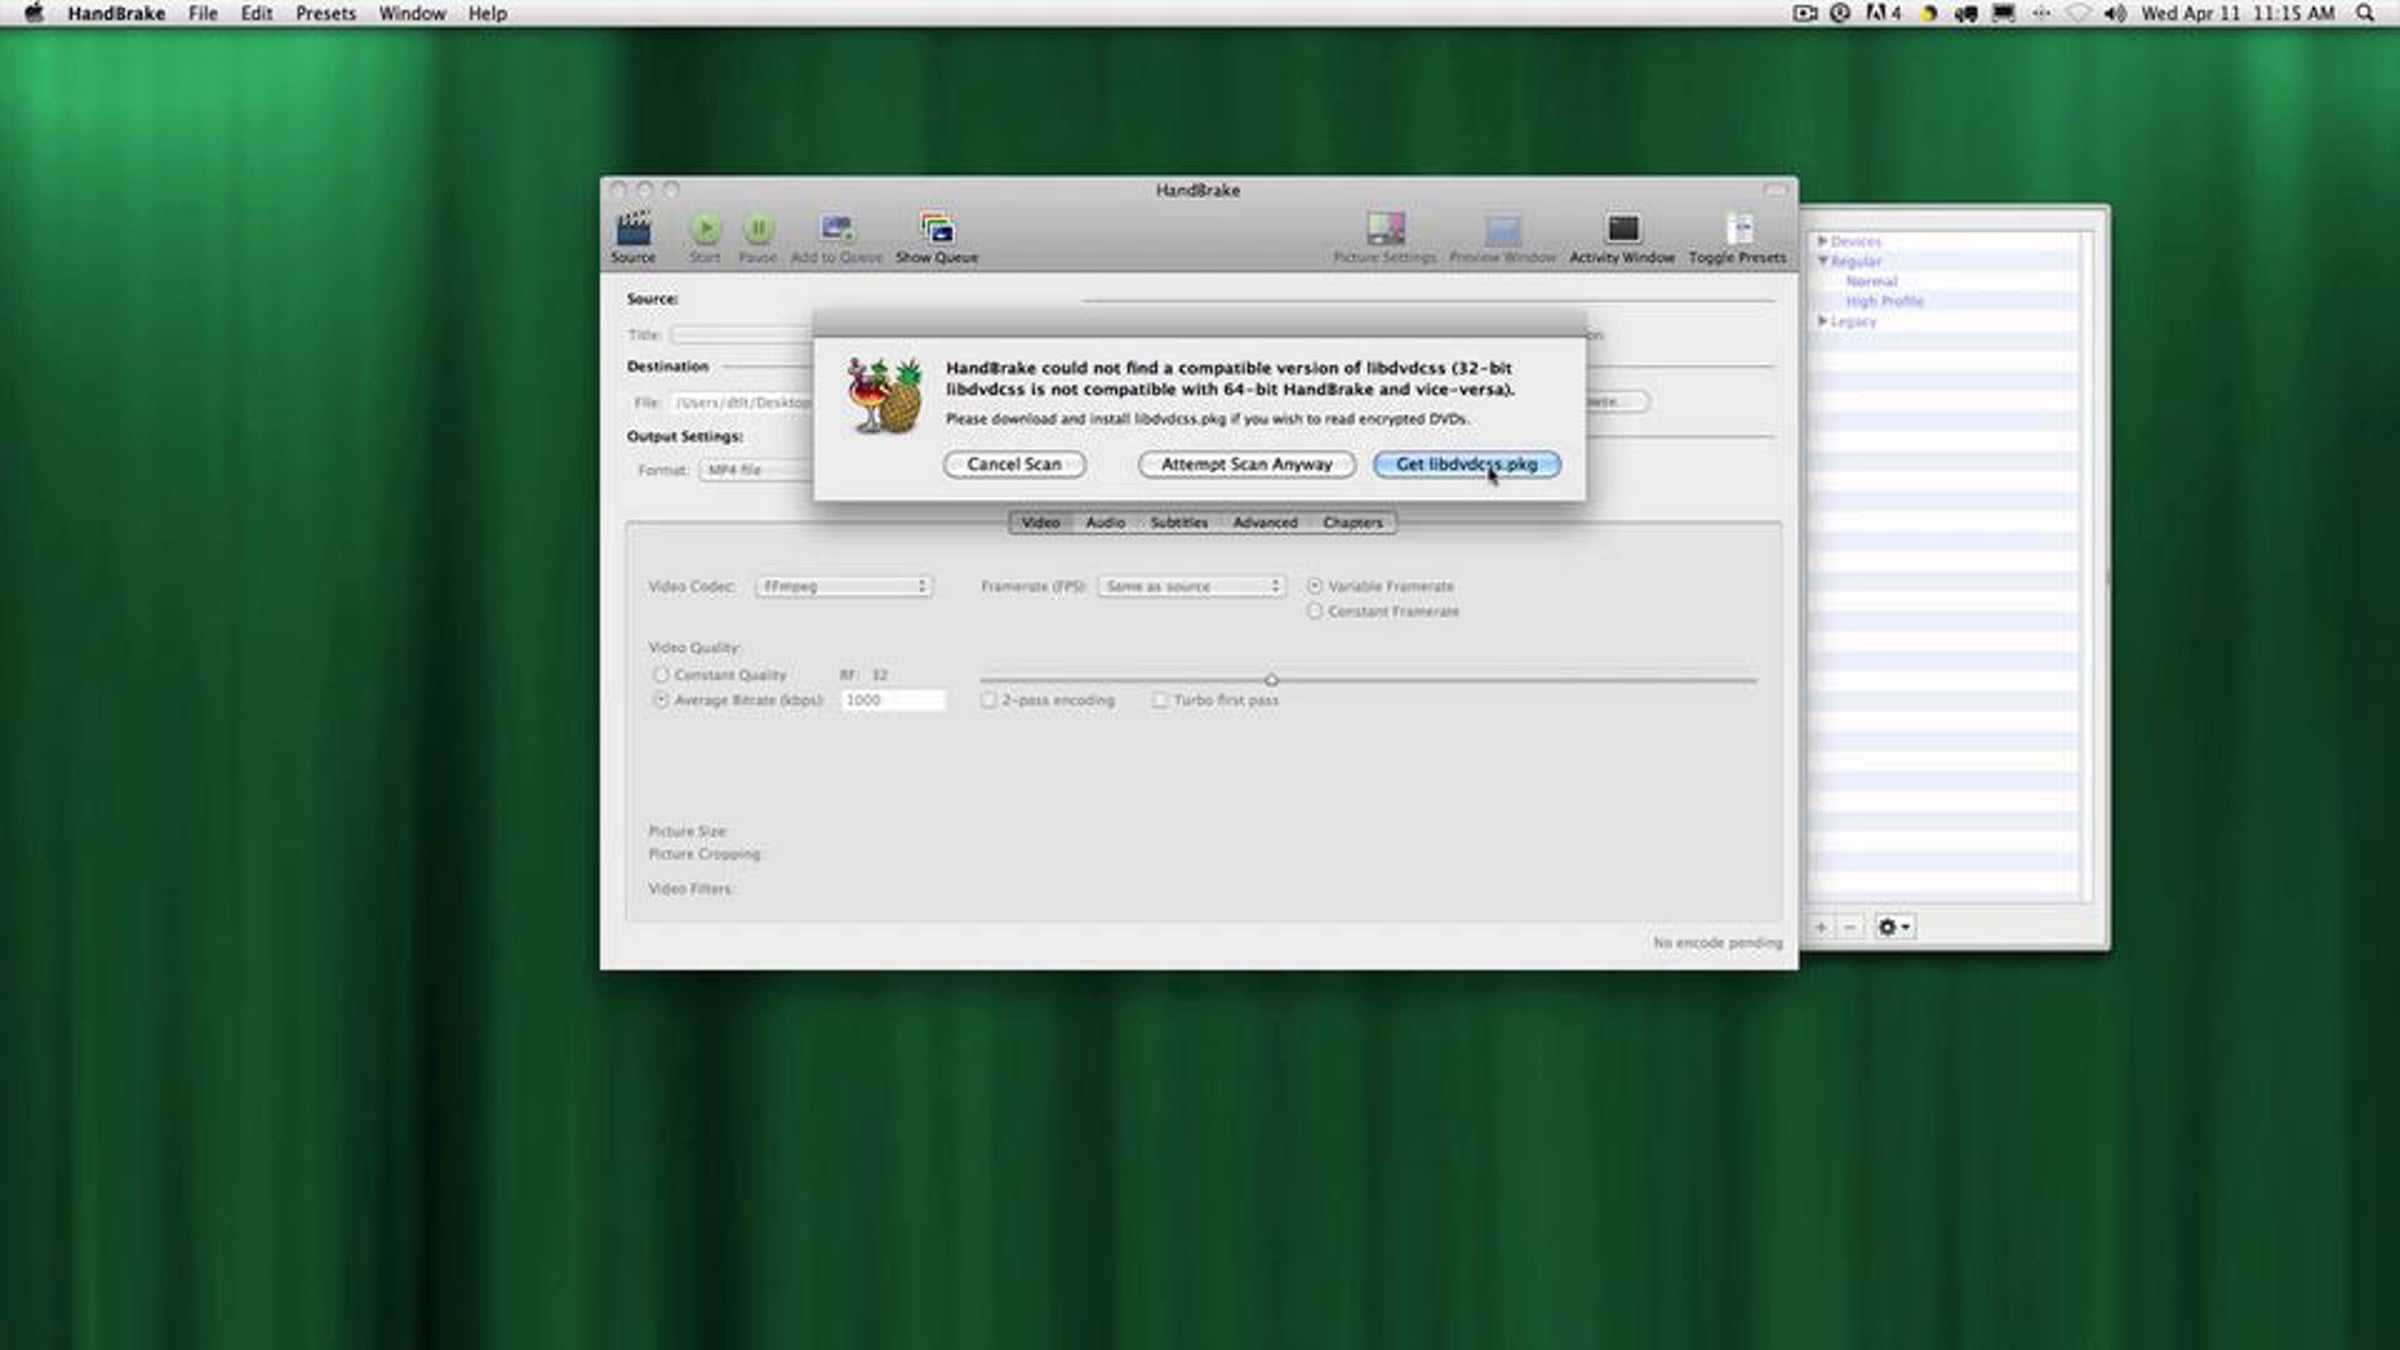The image size is (2400, 1350).
Task: Open the Presets menu in the menu bar
Action: tap(325, 13)
